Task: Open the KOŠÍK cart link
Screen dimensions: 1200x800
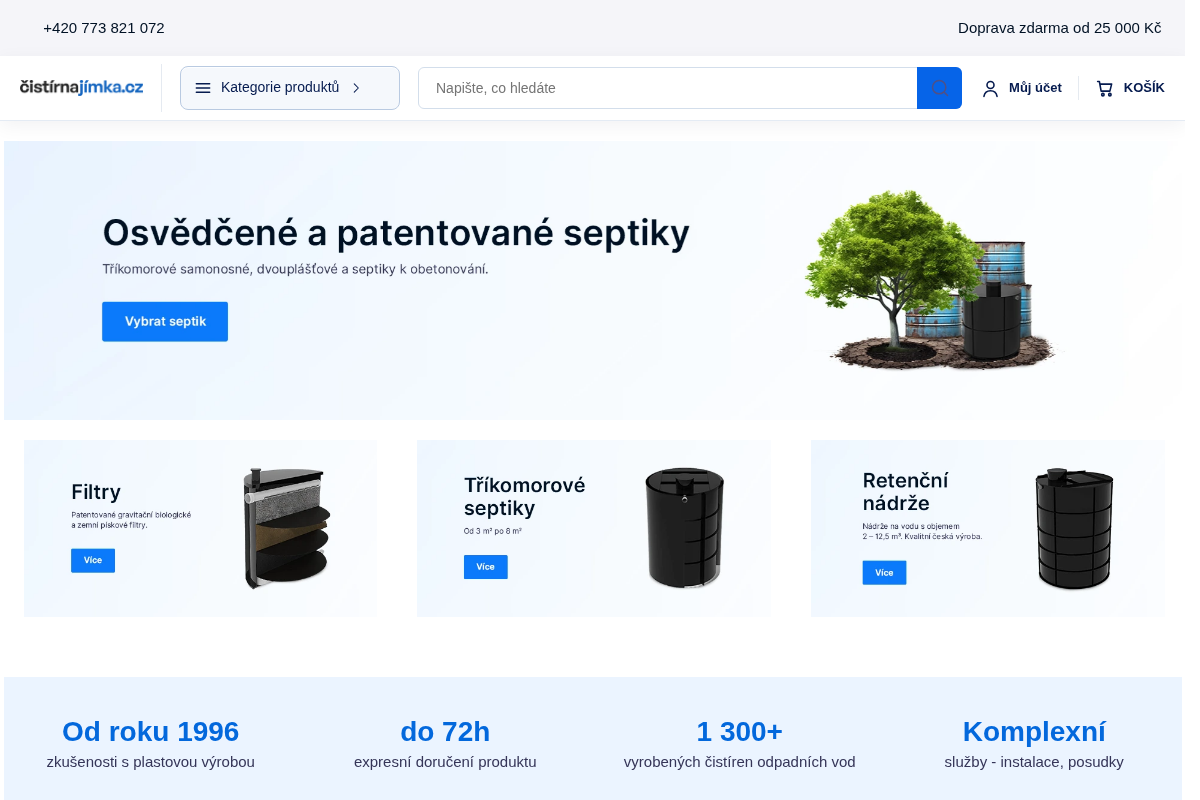Action: point(1144,88)
